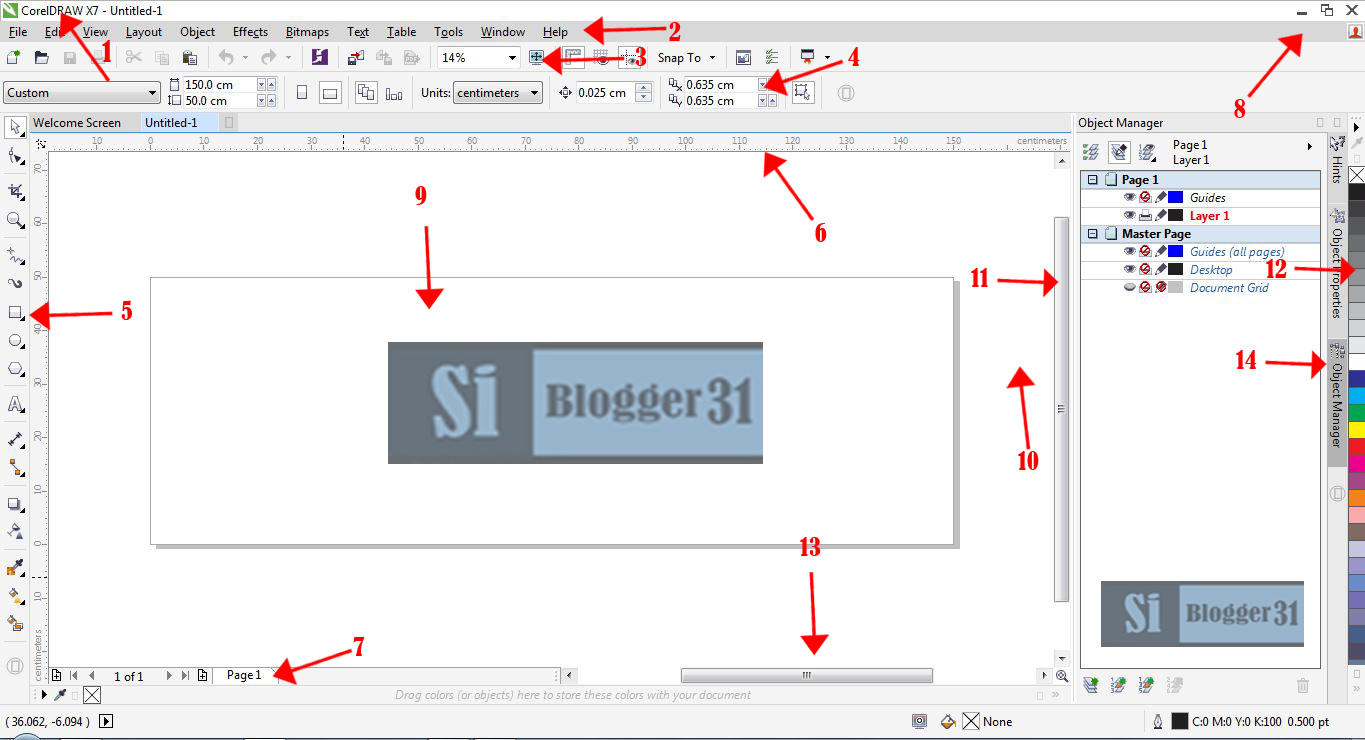Image resolution: width=1365 pixels, height=740 pixels.
Task: Collapse the Master Page tree node
Action: pyautogui.click(x=1093, y=234)
